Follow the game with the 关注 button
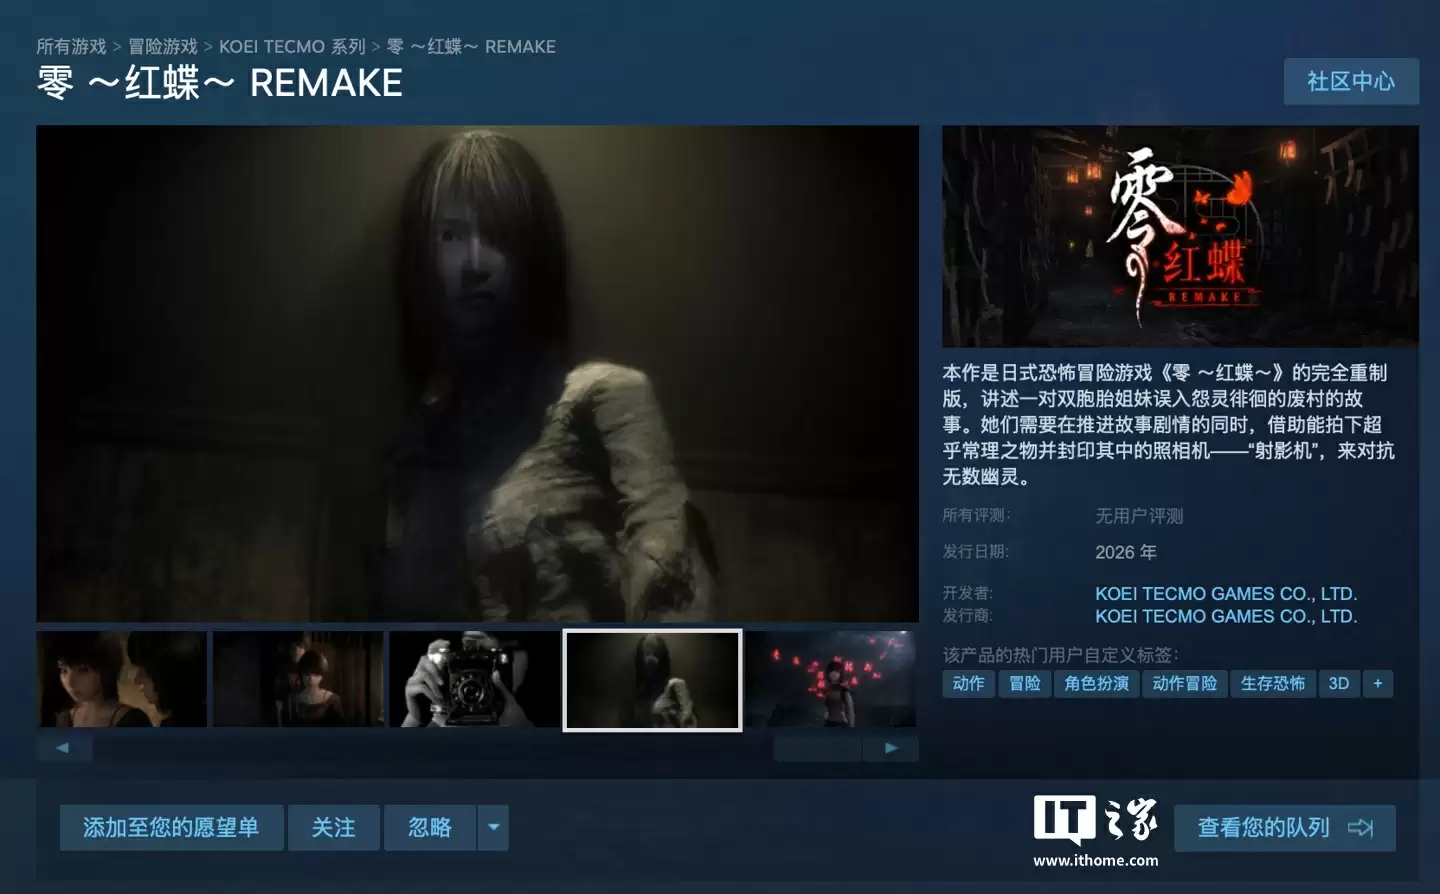1440x894 pixels. (x=334, y=827)
